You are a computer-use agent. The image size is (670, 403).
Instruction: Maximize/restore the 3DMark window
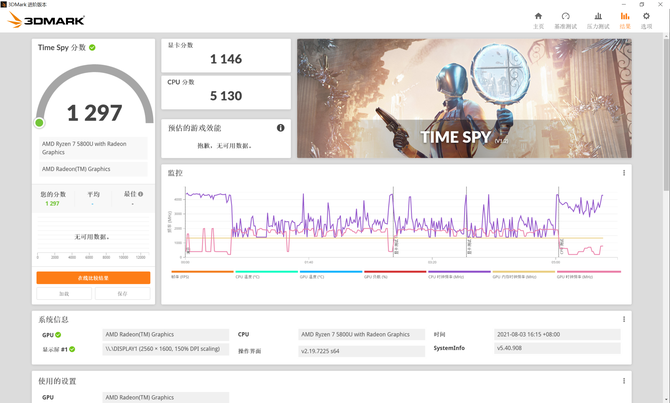[642, 4]
